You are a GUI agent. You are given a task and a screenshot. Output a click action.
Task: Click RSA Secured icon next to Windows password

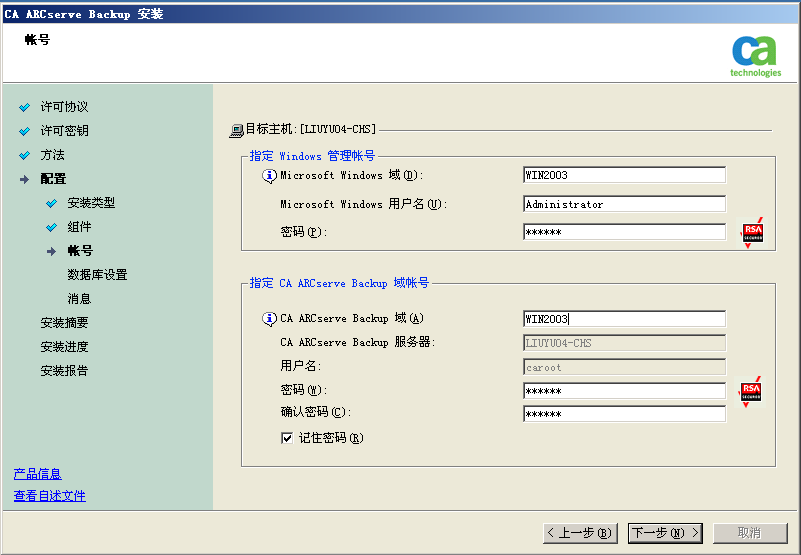pyautogui.click(x=751, y=233)
